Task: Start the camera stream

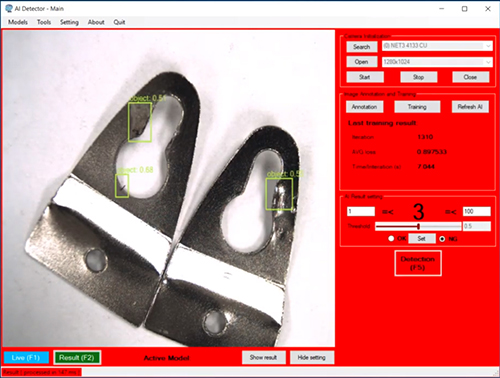Action: pyautogui.click(x=365, y=77)
